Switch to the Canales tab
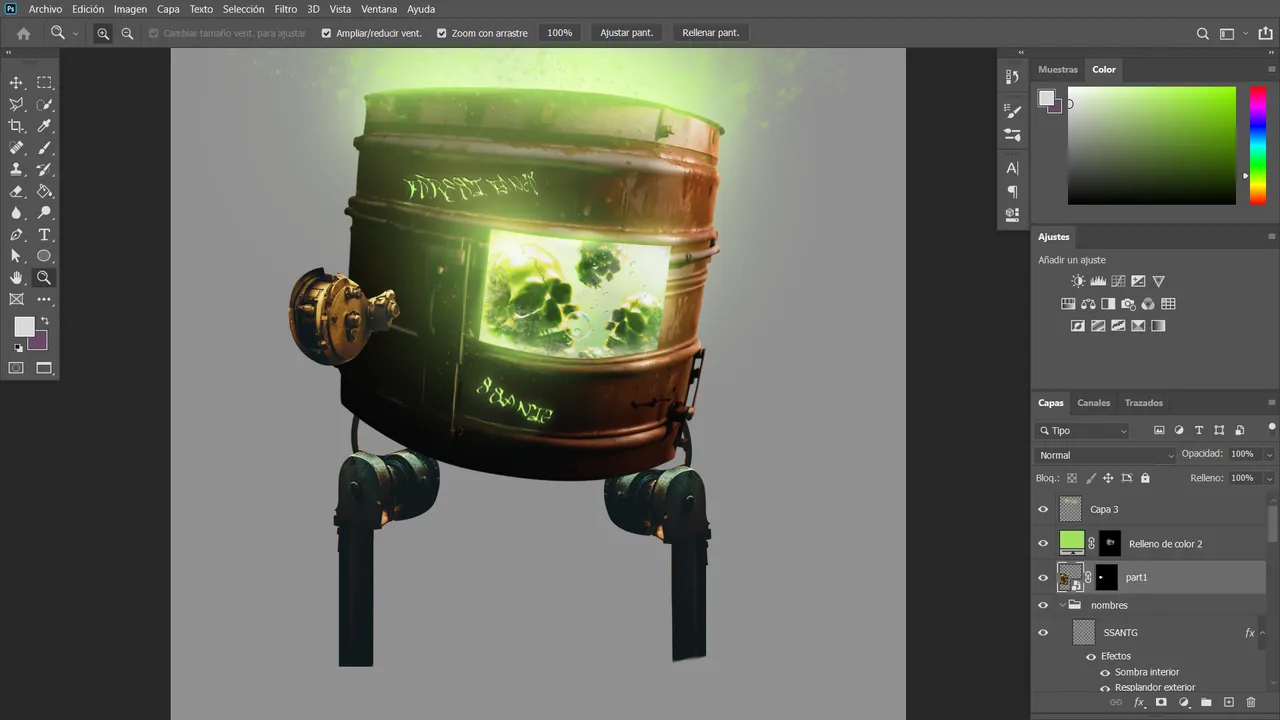1280x720 pixels. (1093, 403)
